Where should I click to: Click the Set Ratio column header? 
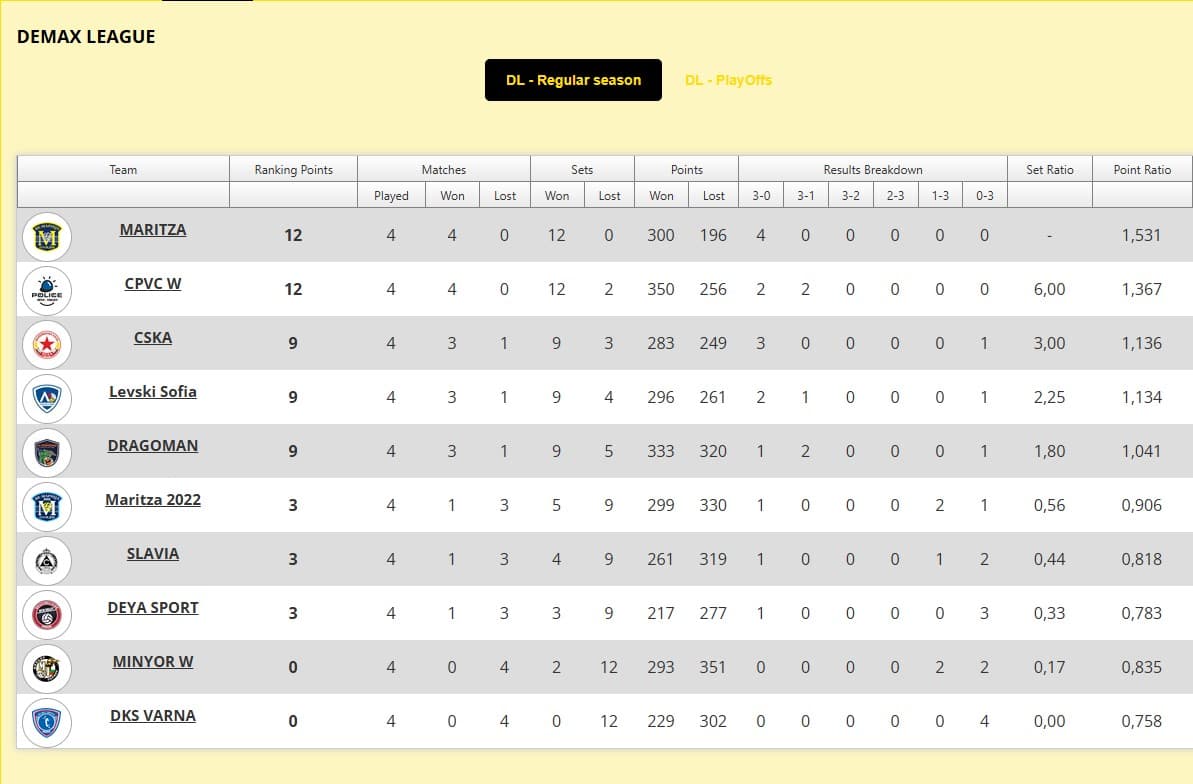(1049, 170)
